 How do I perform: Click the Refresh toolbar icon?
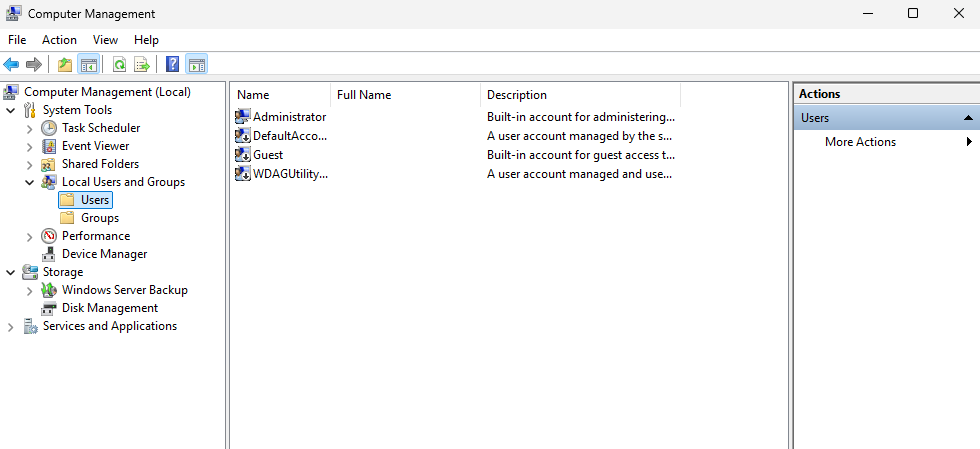(x=119, y=64)
